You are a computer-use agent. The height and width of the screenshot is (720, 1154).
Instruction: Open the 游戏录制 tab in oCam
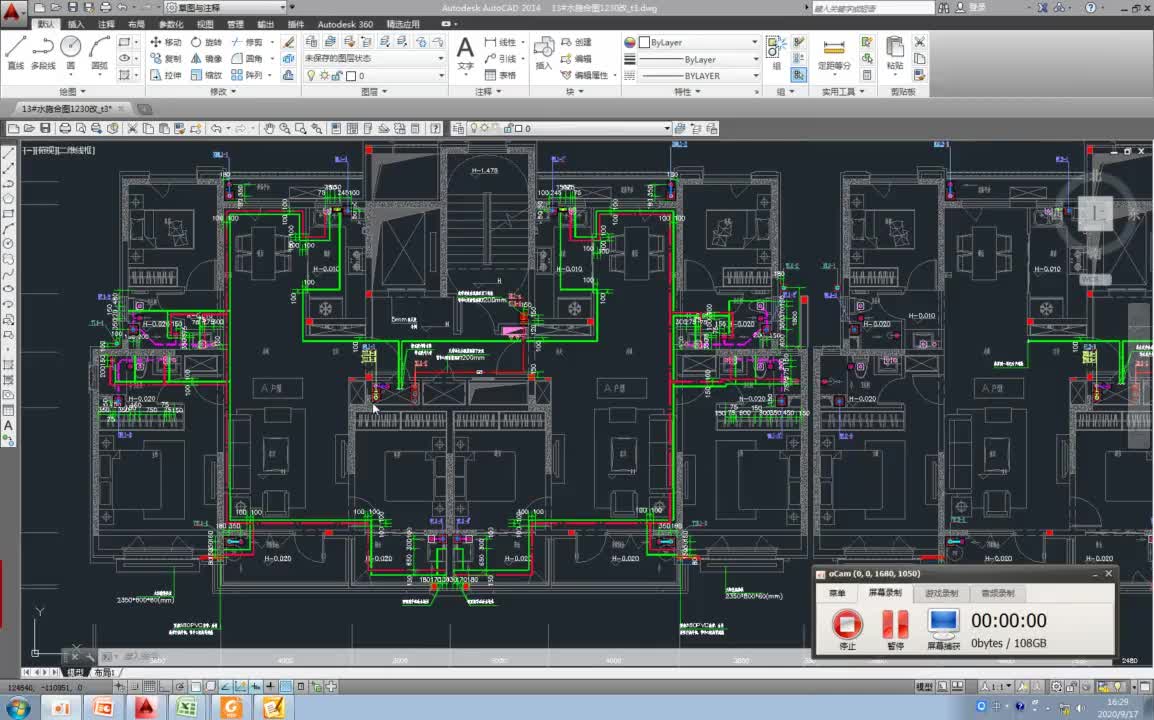tap(942, 593)
